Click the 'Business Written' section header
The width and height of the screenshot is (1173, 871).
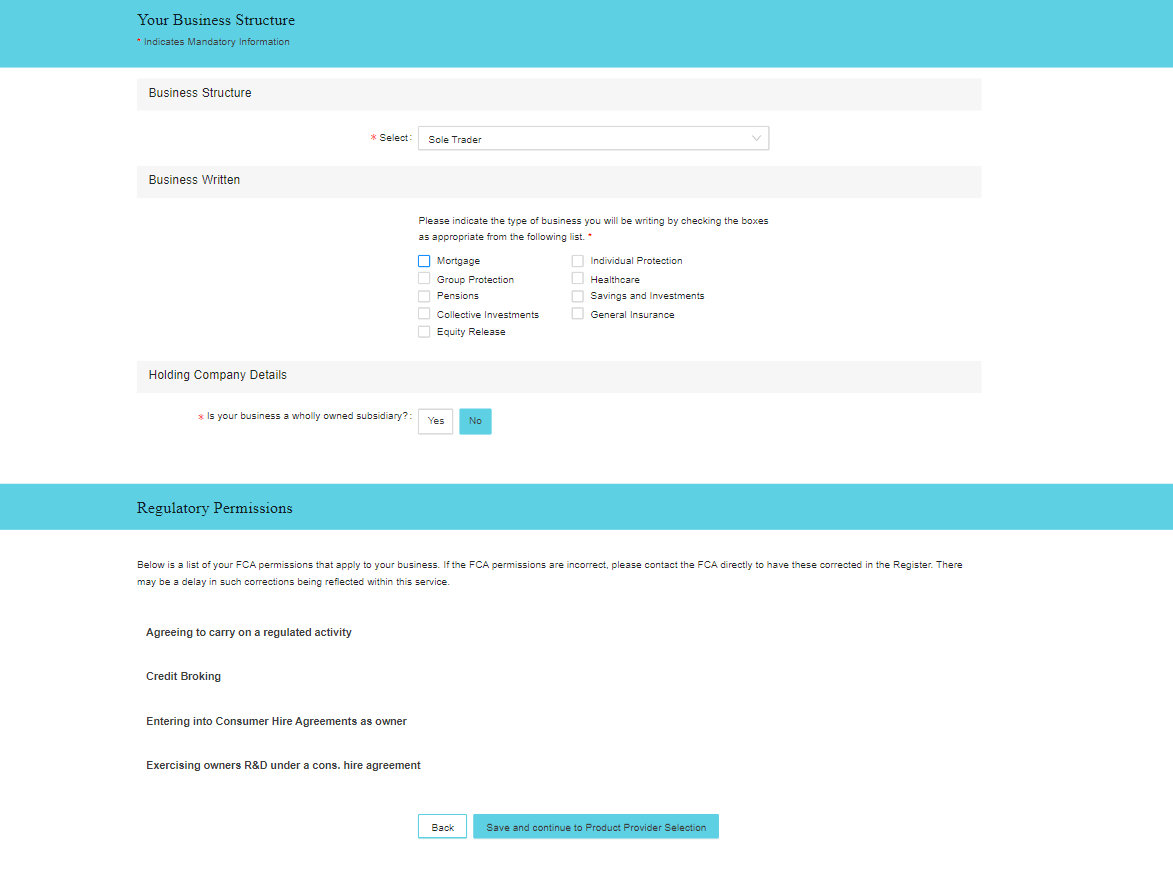tap(559, 181)
